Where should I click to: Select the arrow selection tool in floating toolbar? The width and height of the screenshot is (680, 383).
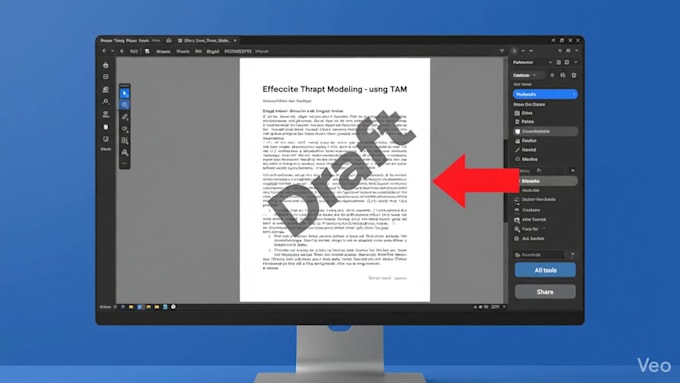click(124, 93)
